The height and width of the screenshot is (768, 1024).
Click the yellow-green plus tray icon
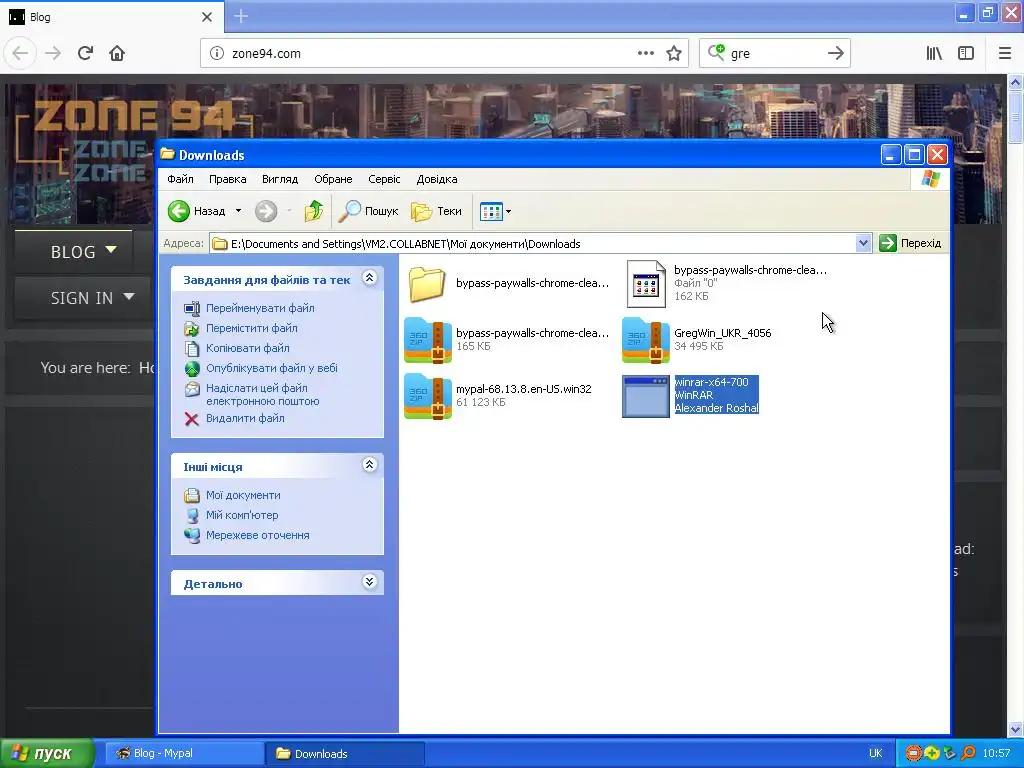(931, 754)
